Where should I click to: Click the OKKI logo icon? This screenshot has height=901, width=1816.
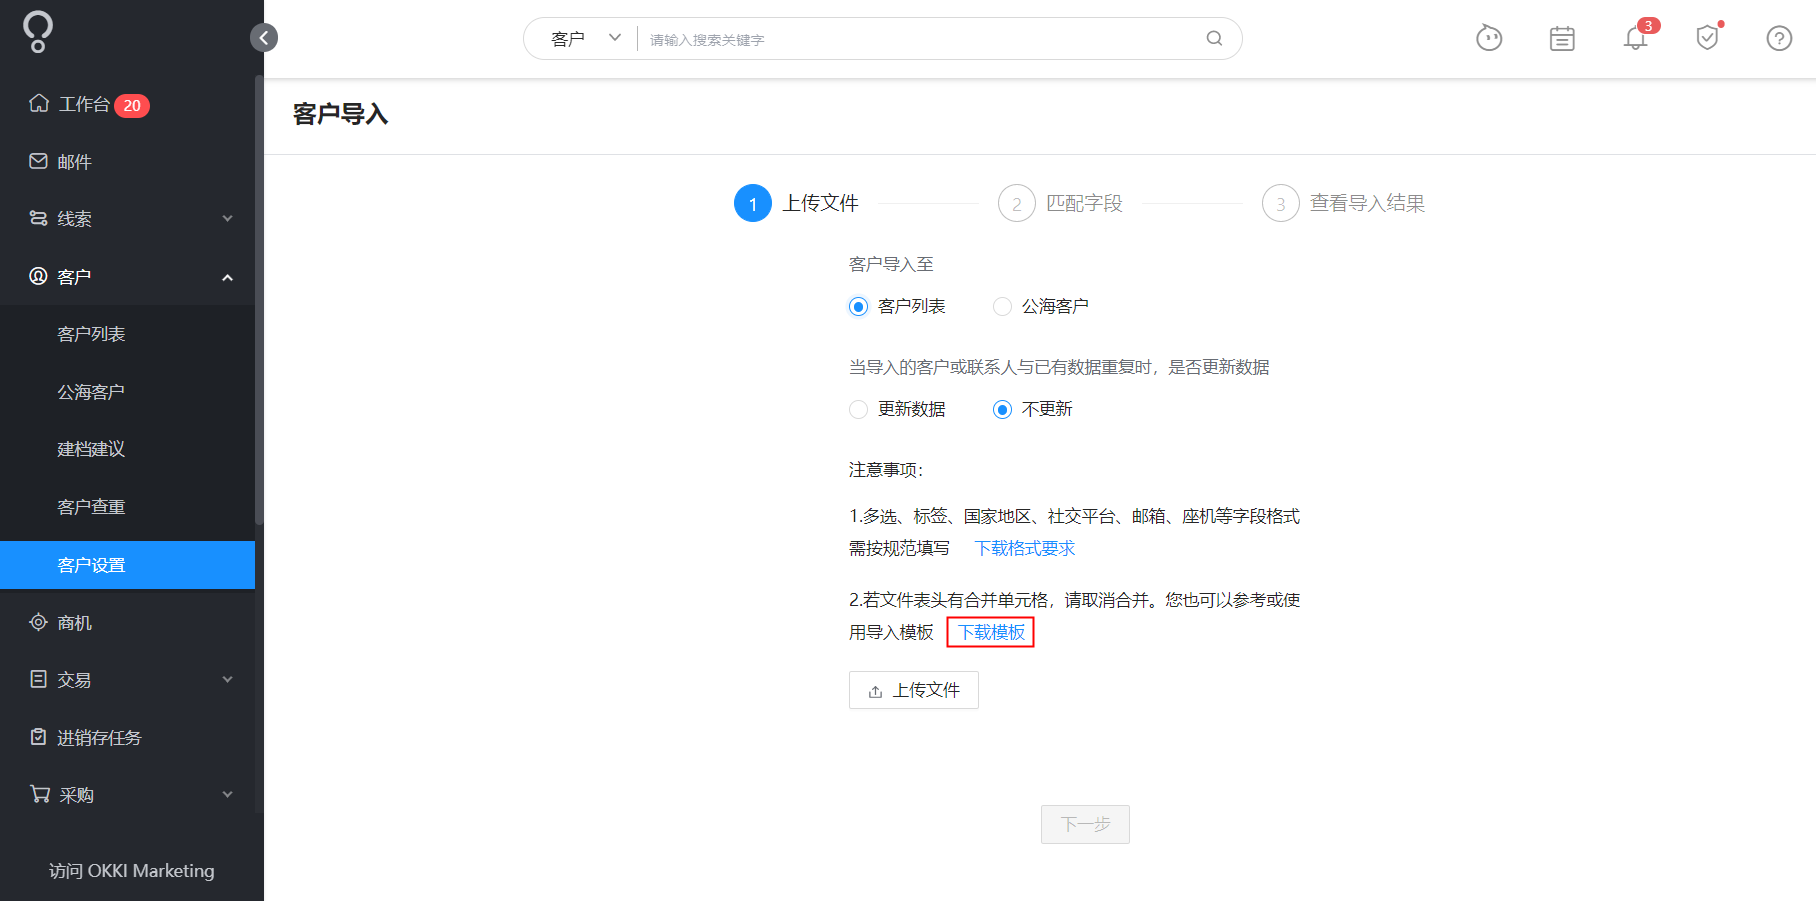[x=38, y=32]
